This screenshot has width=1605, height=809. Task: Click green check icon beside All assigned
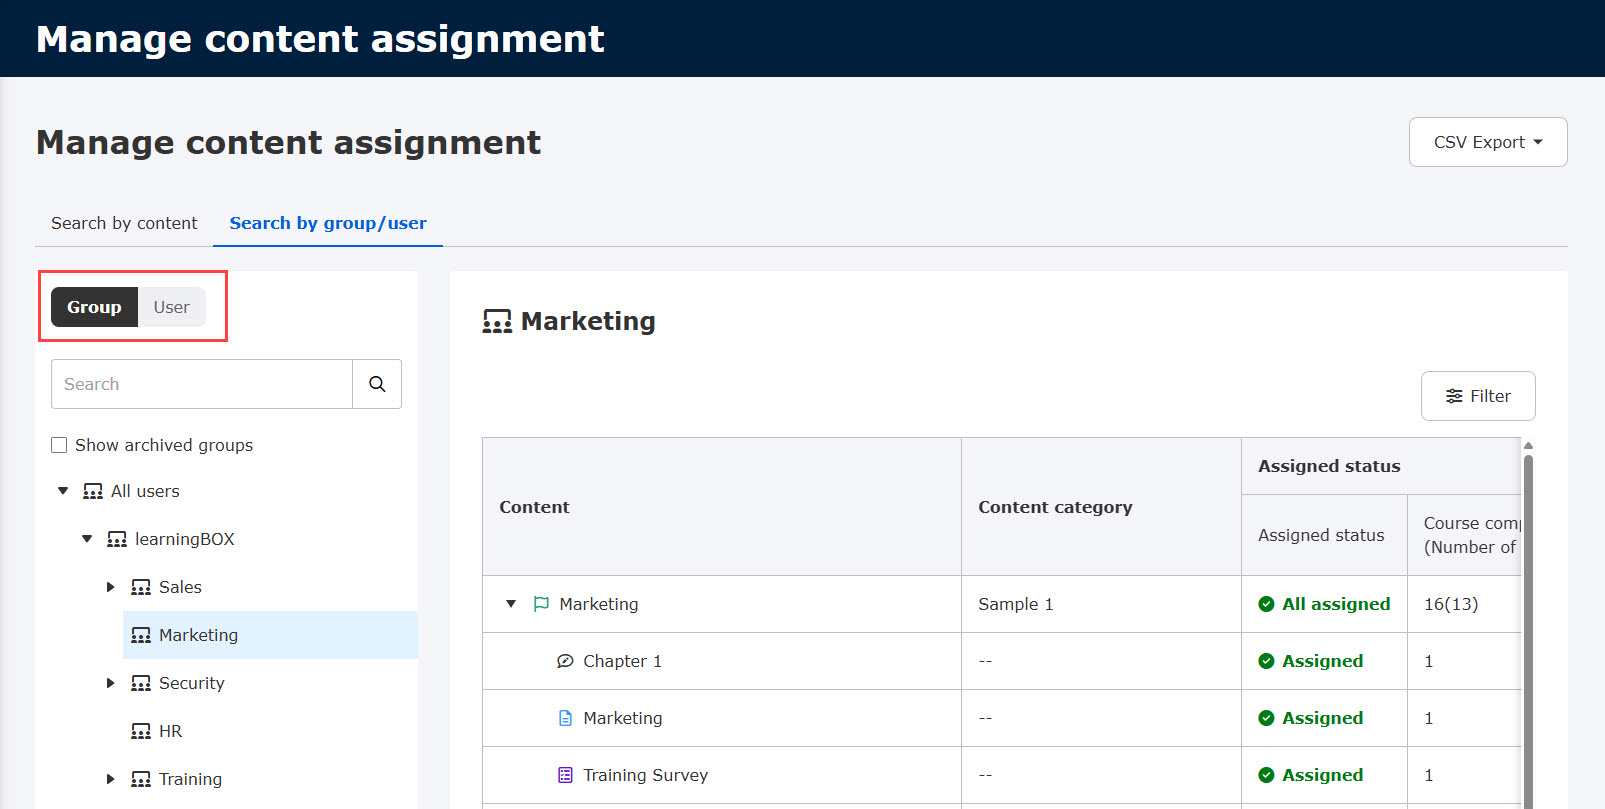coord(1266,604)
